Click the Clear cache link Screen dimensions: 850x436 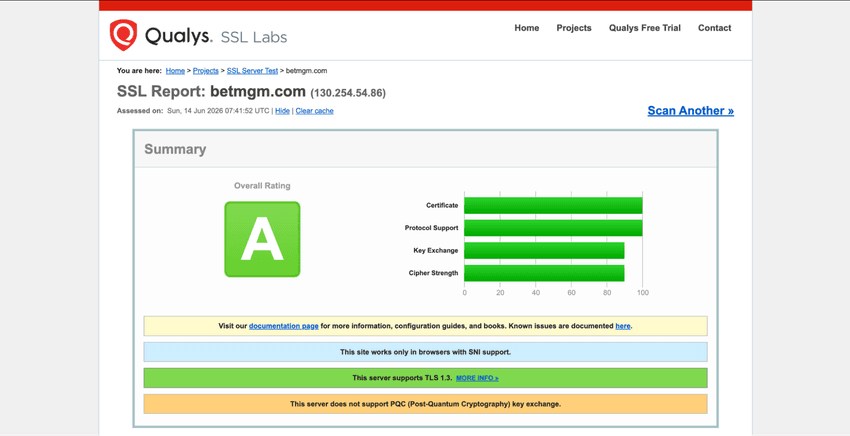click(314, 111)
